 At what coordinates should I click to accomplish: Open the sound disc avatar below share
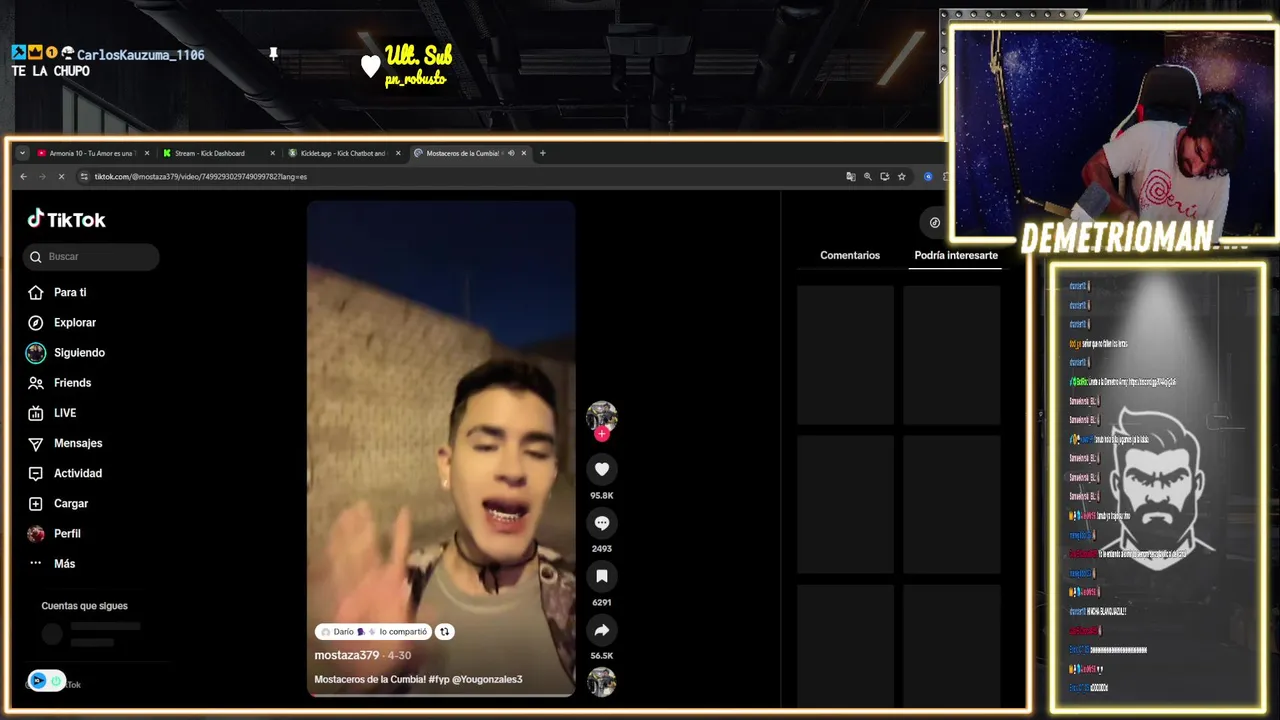tap(602, 682)
